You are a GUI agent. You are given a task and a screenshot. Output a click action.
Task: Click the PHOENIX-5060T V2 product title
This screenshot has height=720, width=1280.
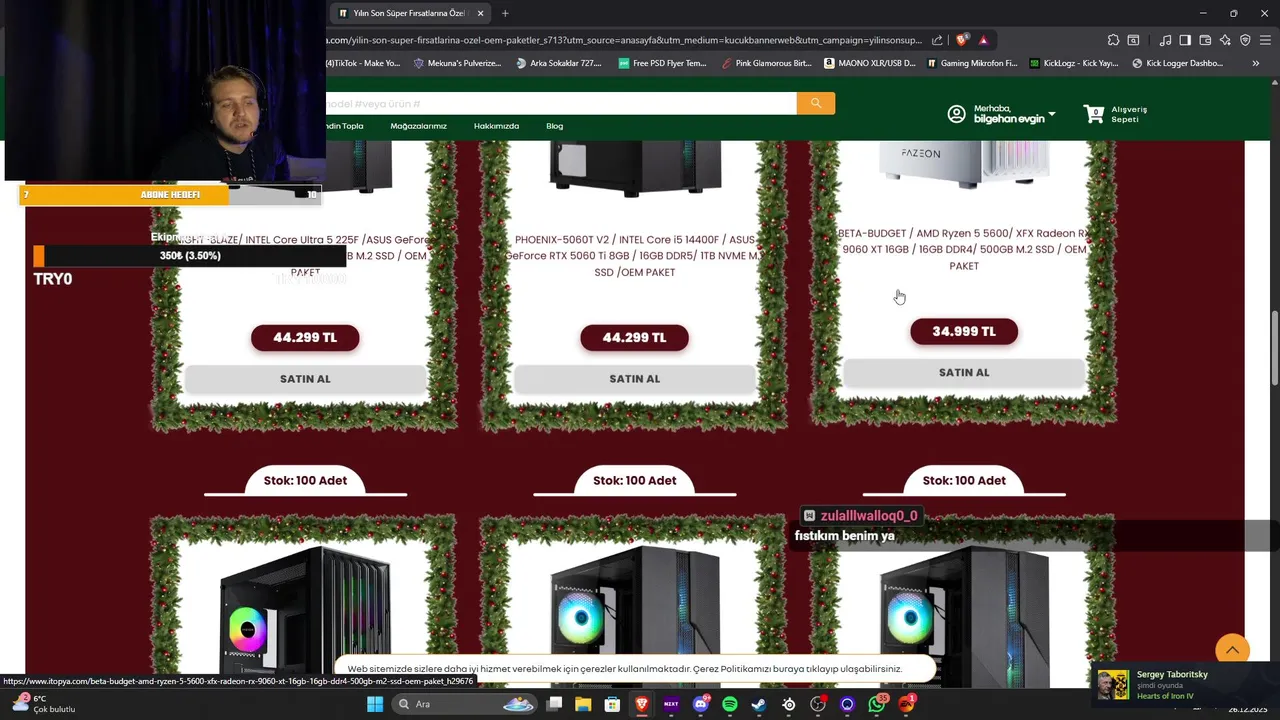point(634,256)
